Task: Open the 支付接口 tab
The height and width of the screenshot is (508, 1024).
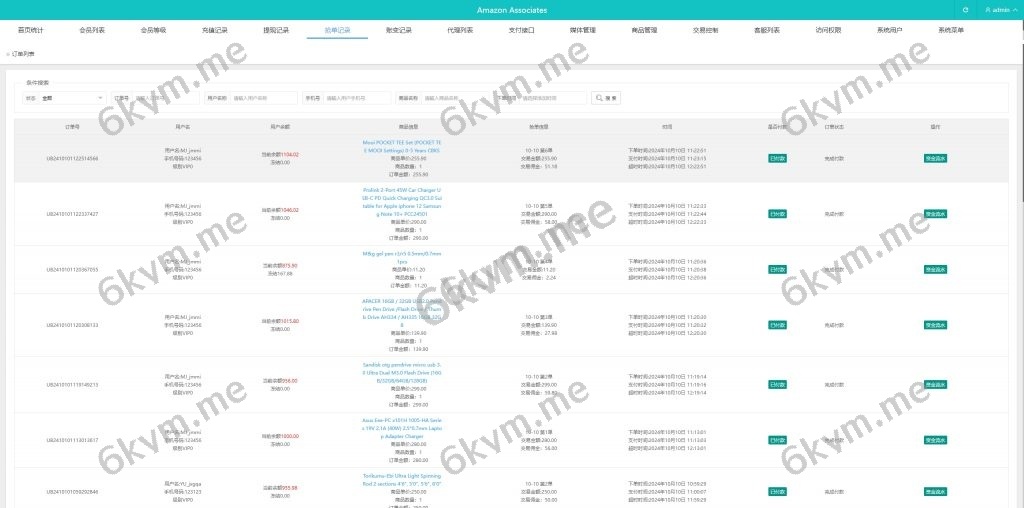Action: (x=521, y=31)
